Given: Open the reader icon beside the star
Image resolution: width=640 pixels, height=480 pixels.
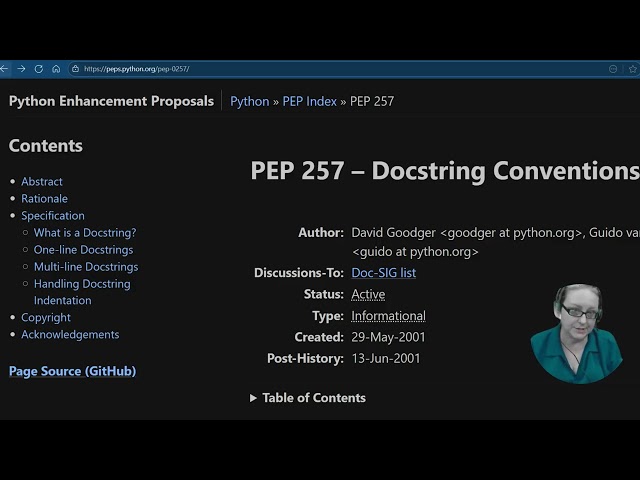Looking at the screenshot, I should [x=613, y=69].
